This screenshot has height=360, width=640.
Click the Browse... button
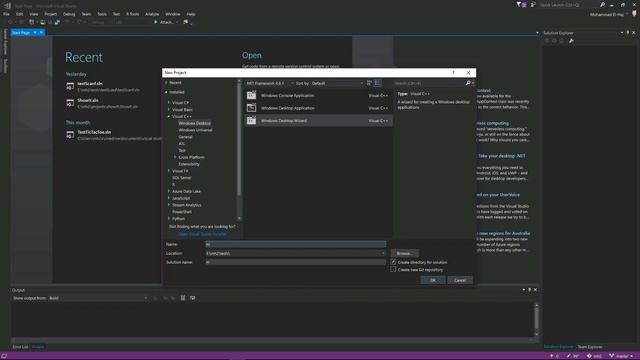click(x=404, y=253)
